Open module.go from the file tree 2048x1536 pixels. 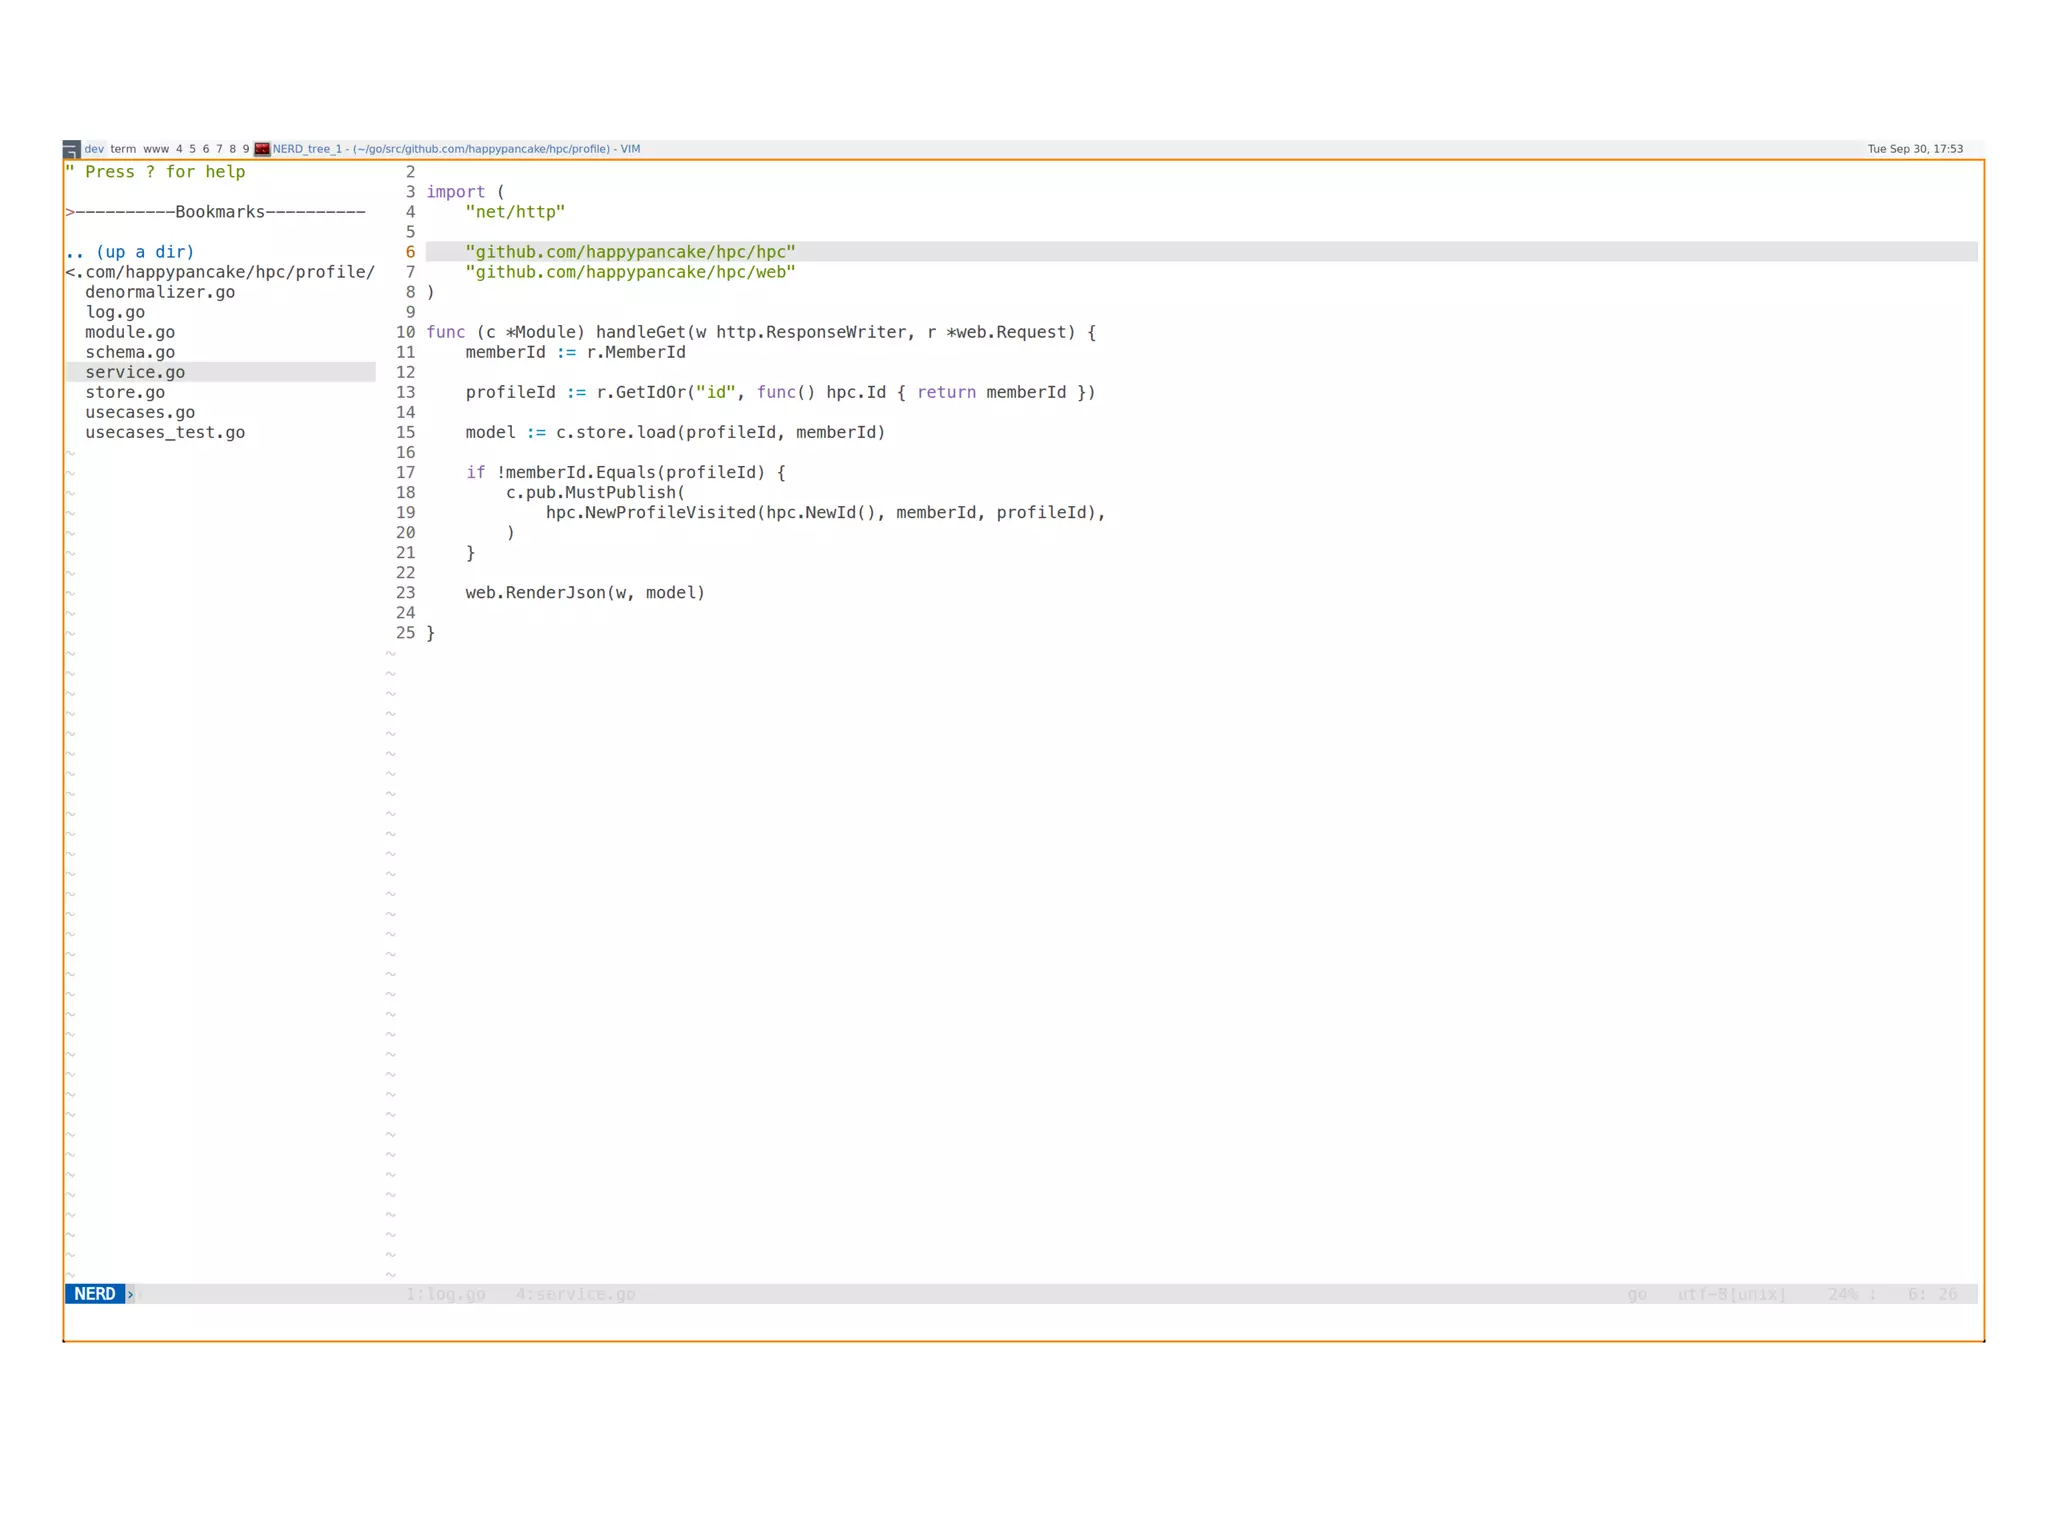click(130, 332)
